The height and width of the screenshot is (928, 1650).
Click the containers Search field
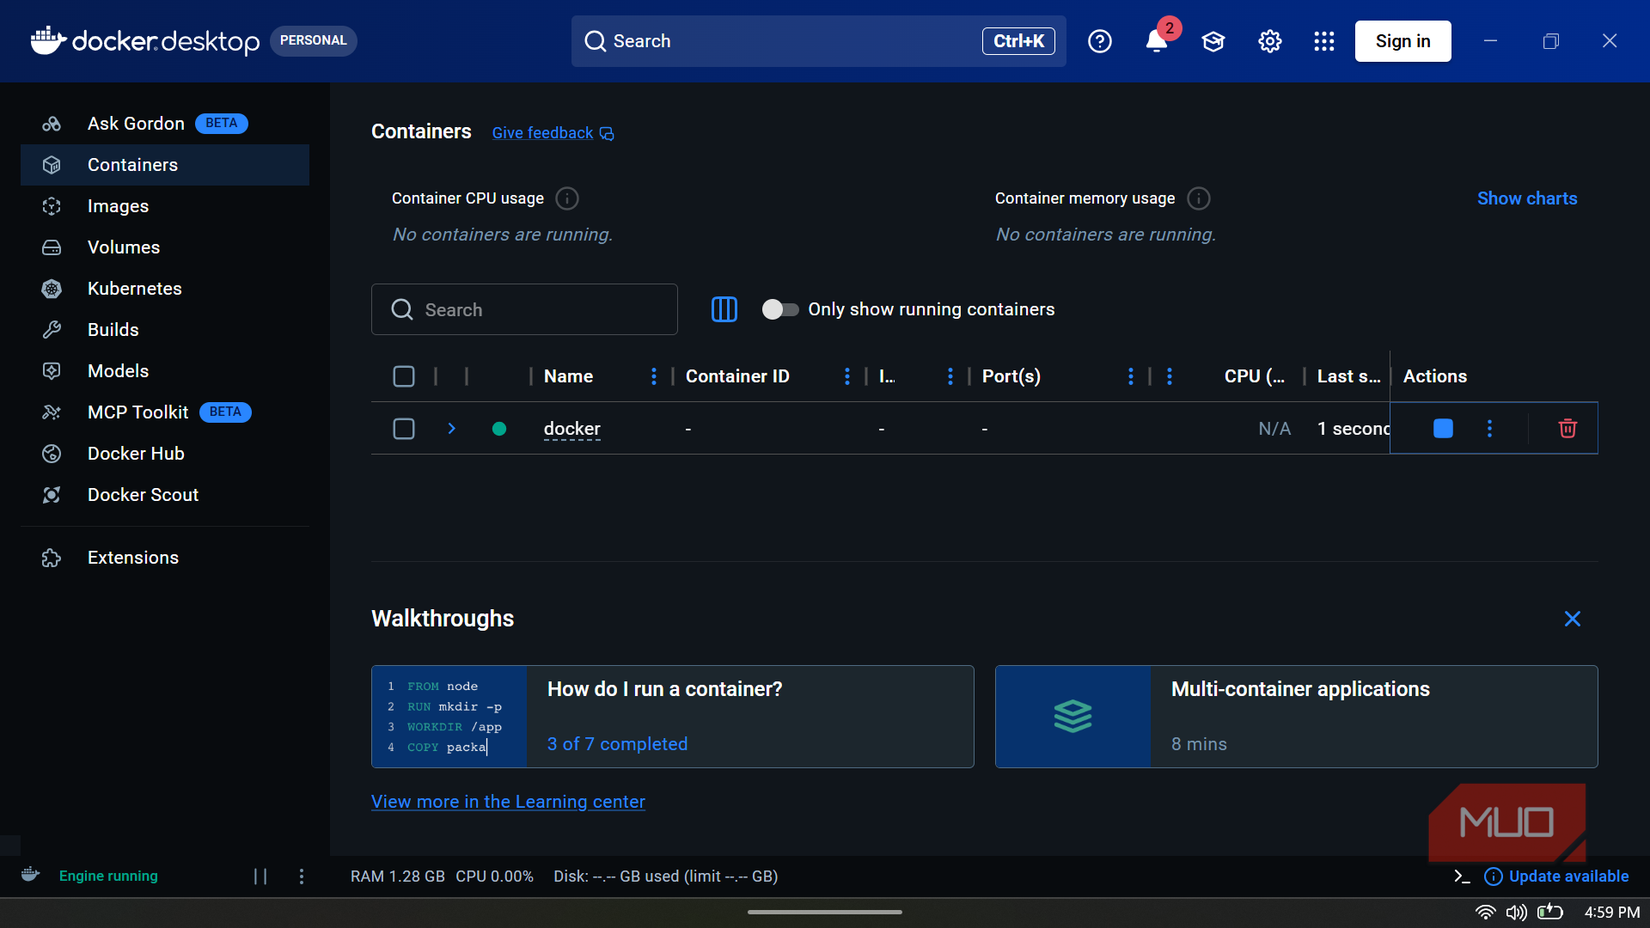[524, 309]
